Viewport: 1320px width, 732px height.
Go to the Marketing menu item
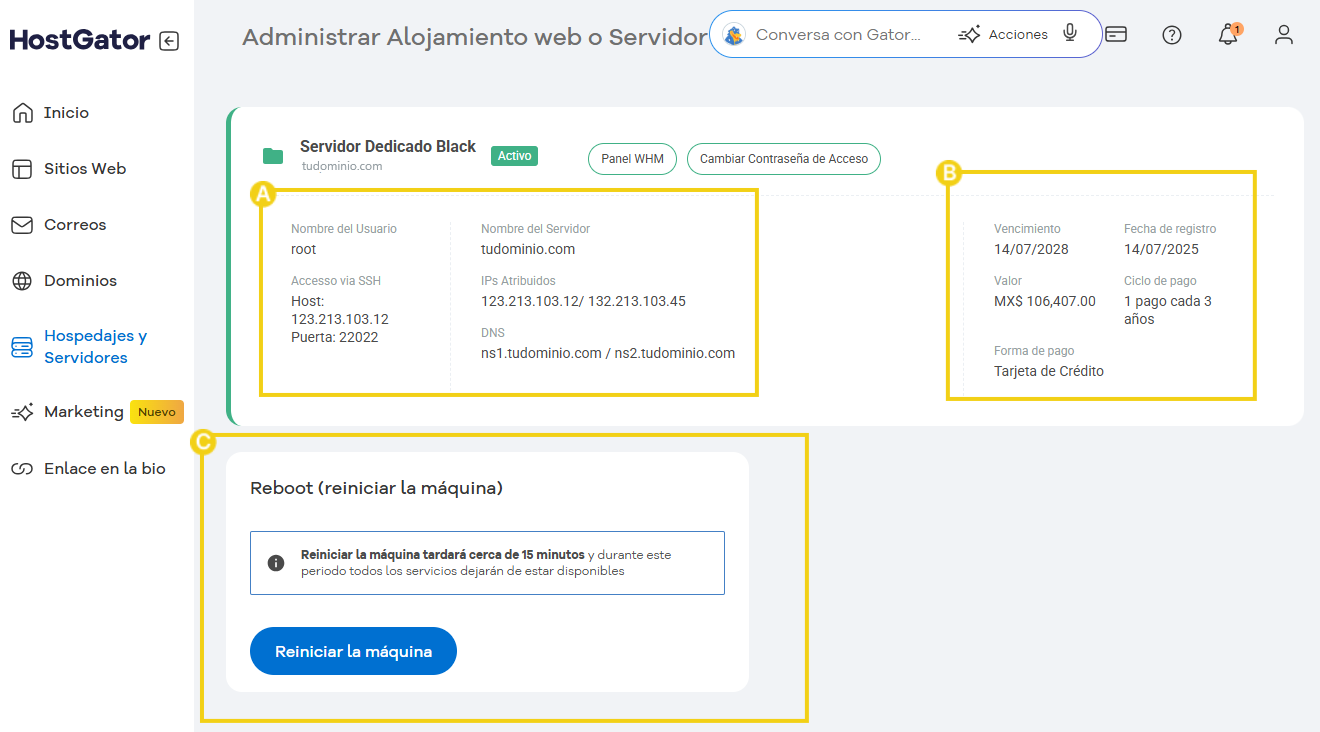point(83,411)
